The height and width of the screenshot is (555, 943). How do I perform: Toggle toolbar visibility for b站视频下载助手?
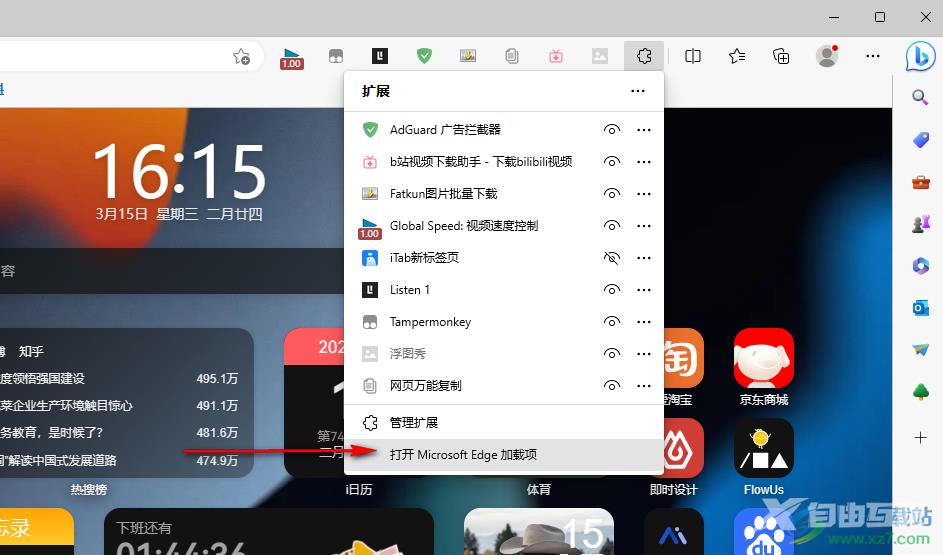612,162
